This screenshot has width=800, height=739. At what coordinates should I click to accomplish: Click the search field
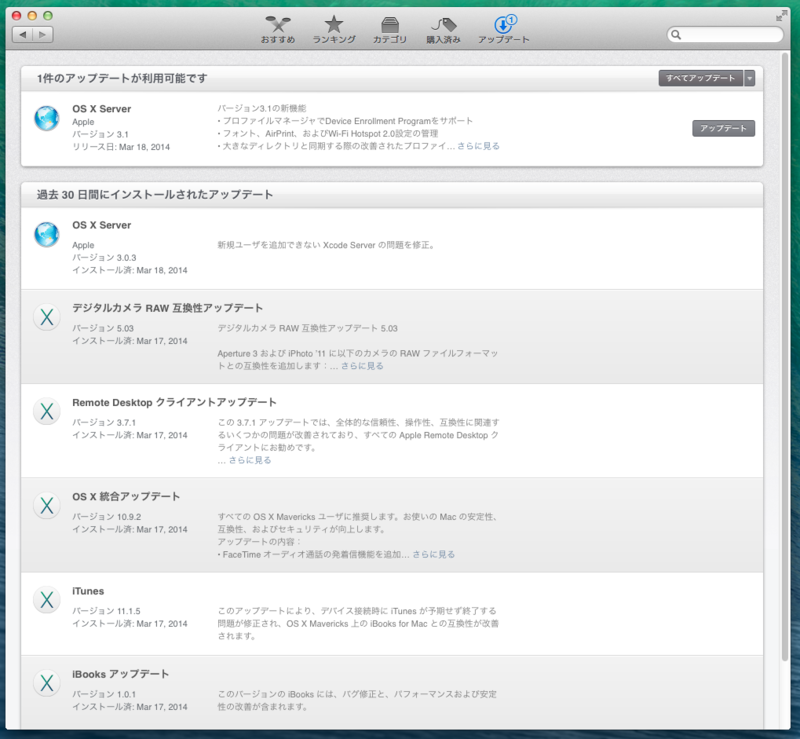(725, 35)
